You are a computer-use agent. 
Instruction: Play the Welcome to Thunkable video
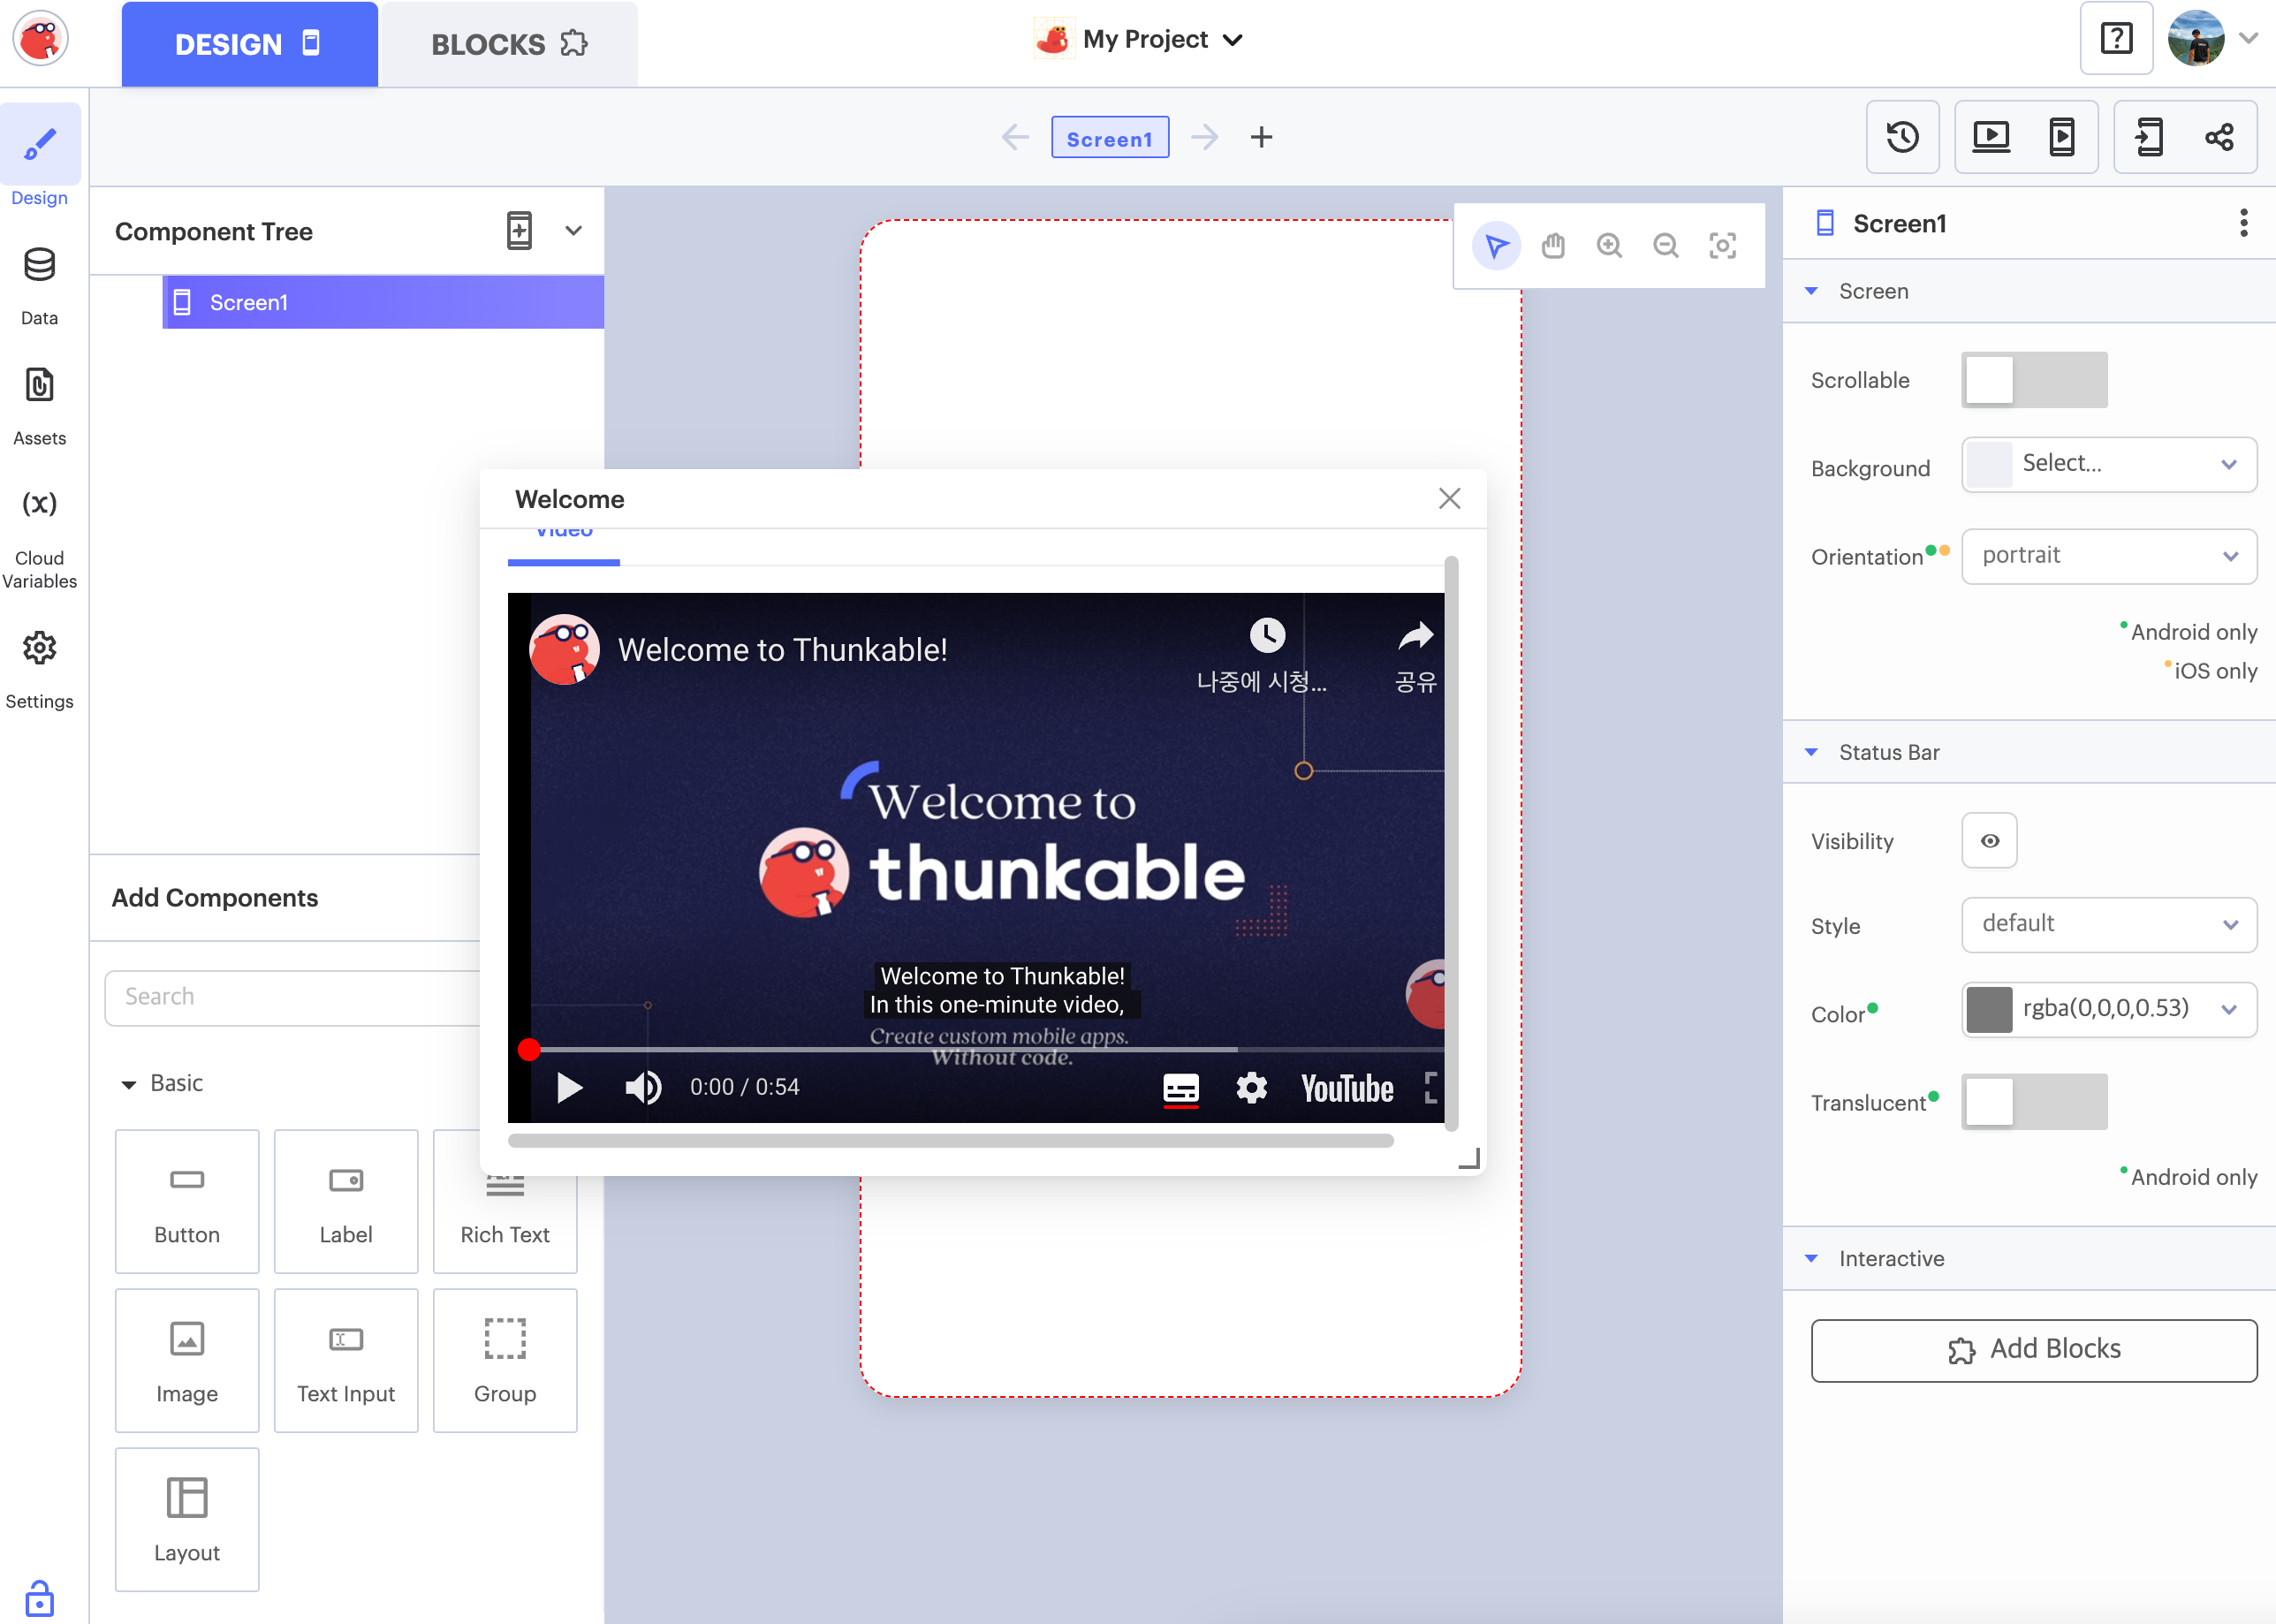569,1087
